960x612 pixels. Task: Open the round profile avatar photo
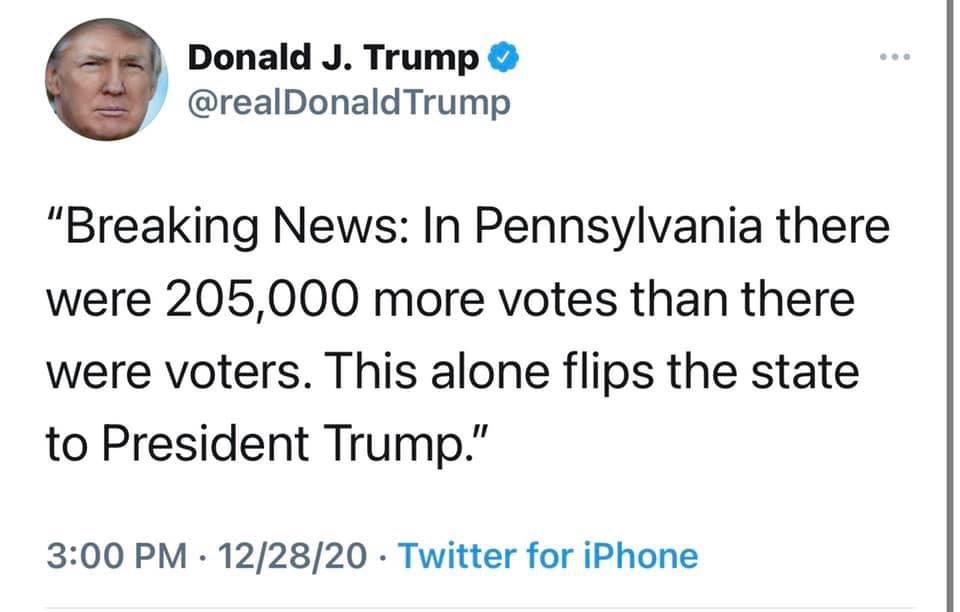click(x=104, y=78)
